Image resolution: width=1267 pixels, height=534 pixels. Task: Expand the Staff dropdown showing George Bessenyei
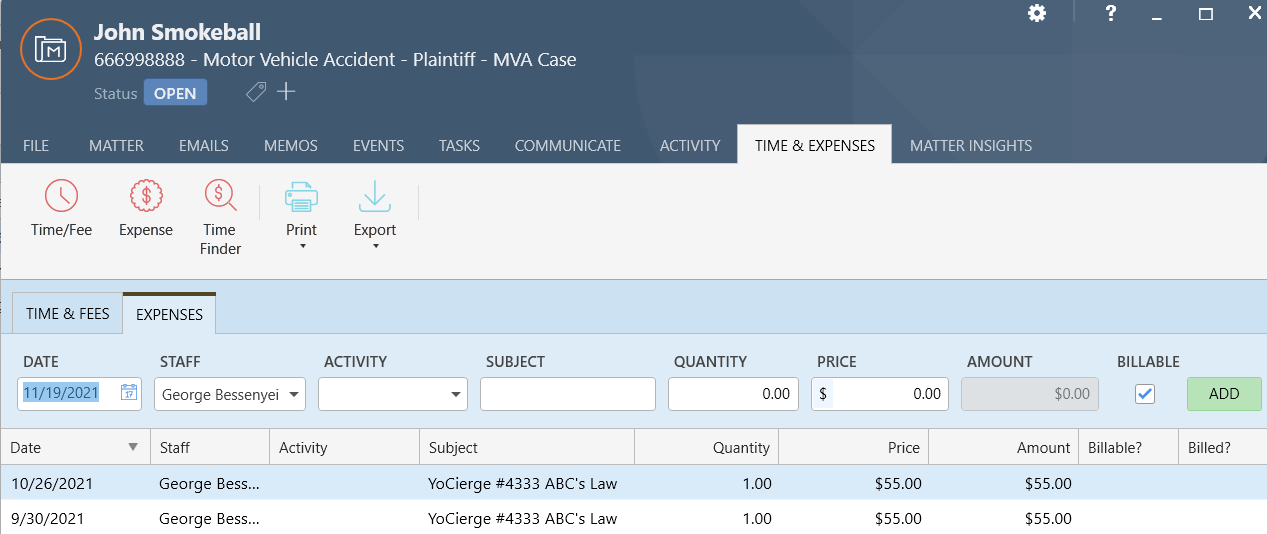click(295, 394)
